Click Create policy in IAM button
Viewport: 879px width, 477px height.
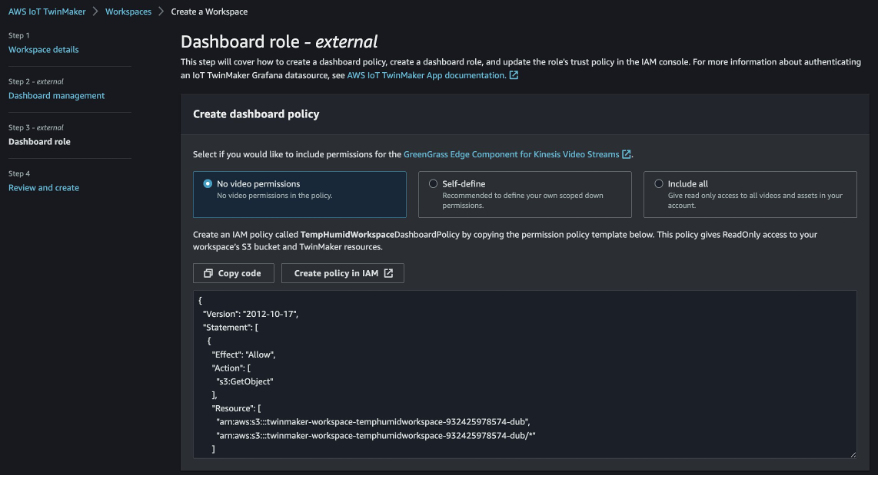(x=343, y=273)
